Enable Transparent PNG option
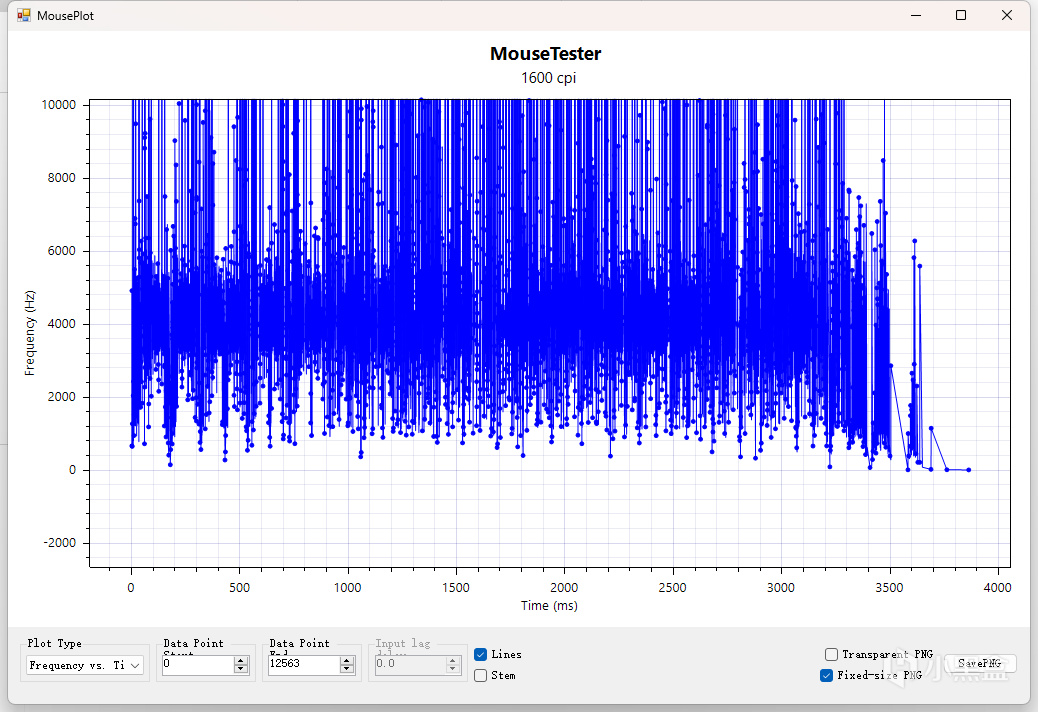The image size is (1038, 712). coord(831,654)
